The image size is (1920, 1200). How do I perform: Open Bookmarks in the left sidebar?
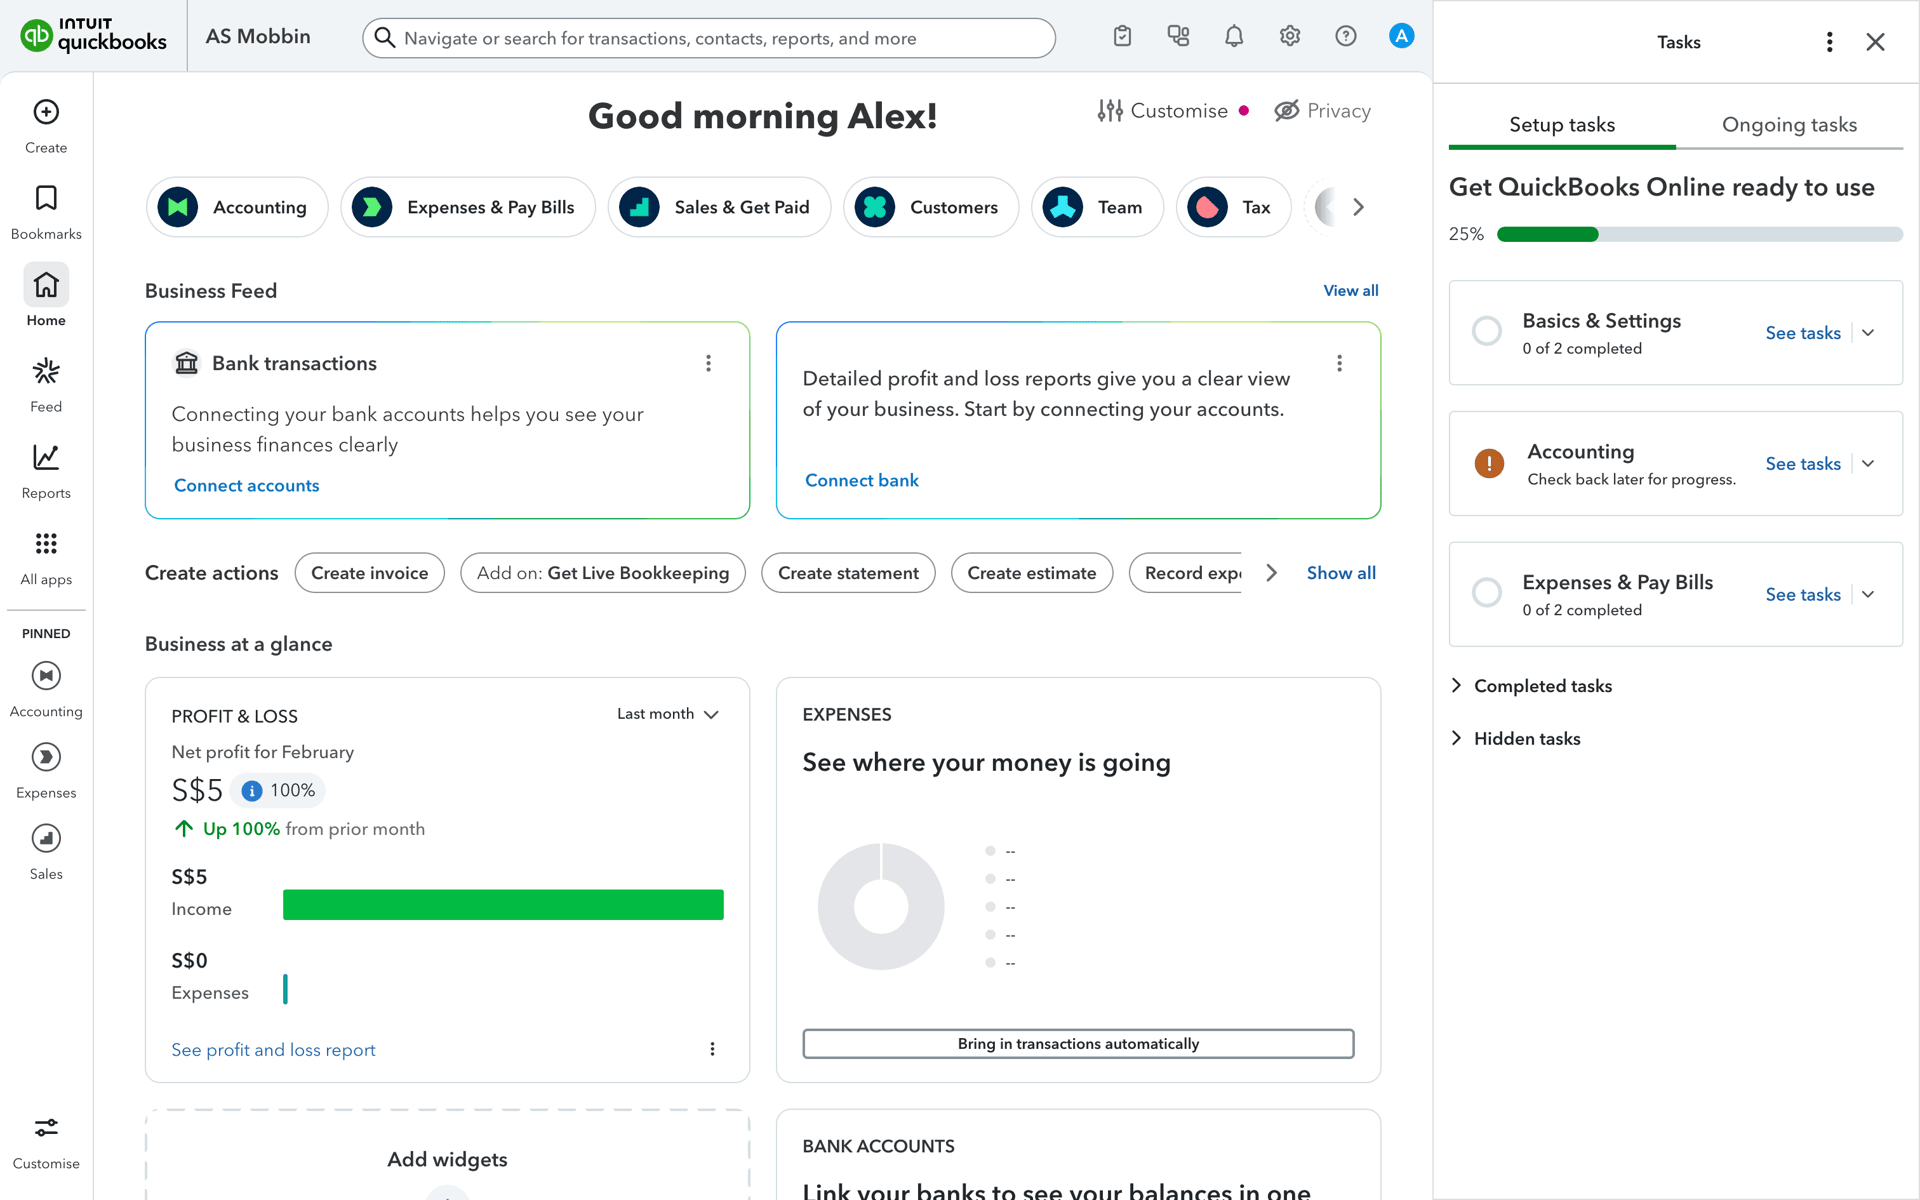46,198
